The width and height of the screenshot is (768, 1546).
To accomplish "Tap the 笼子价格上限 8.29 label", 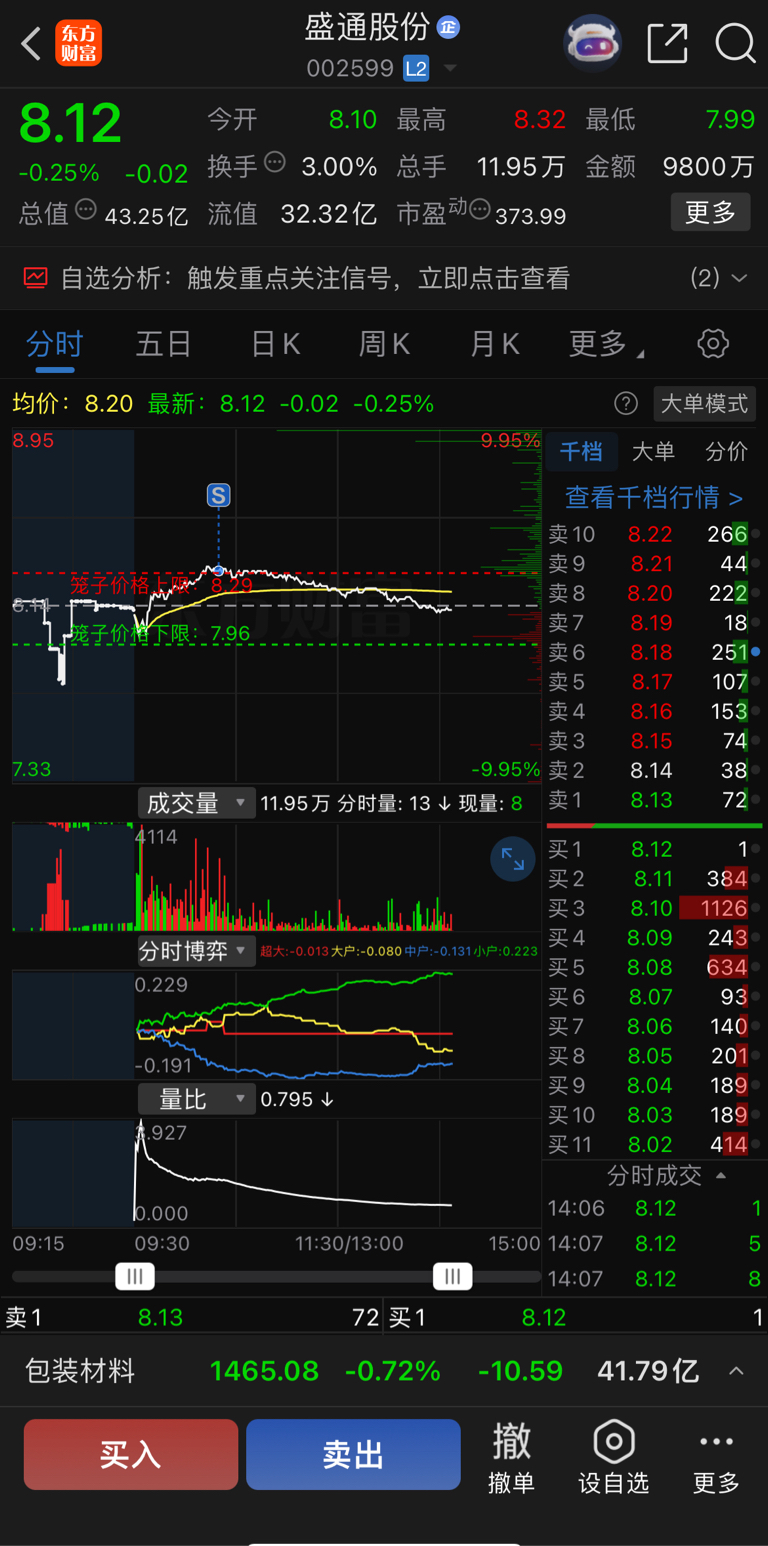I will point(161,584).
